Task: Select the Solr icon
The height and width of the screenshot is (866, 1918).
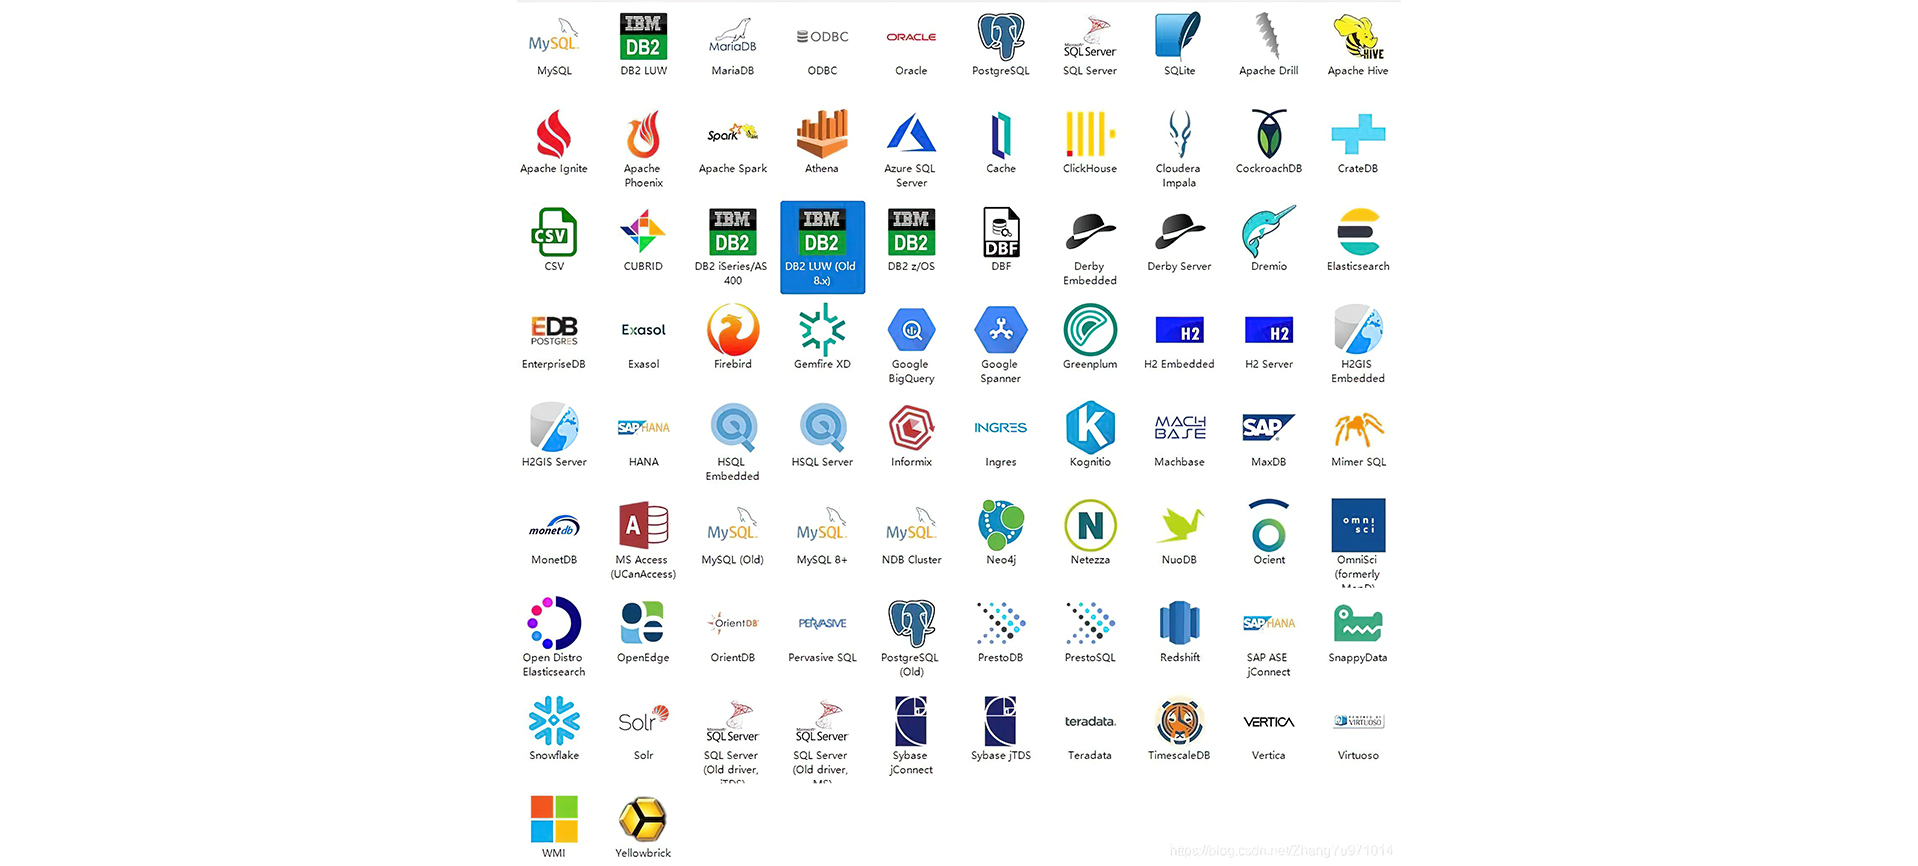Action: (643, 722)
